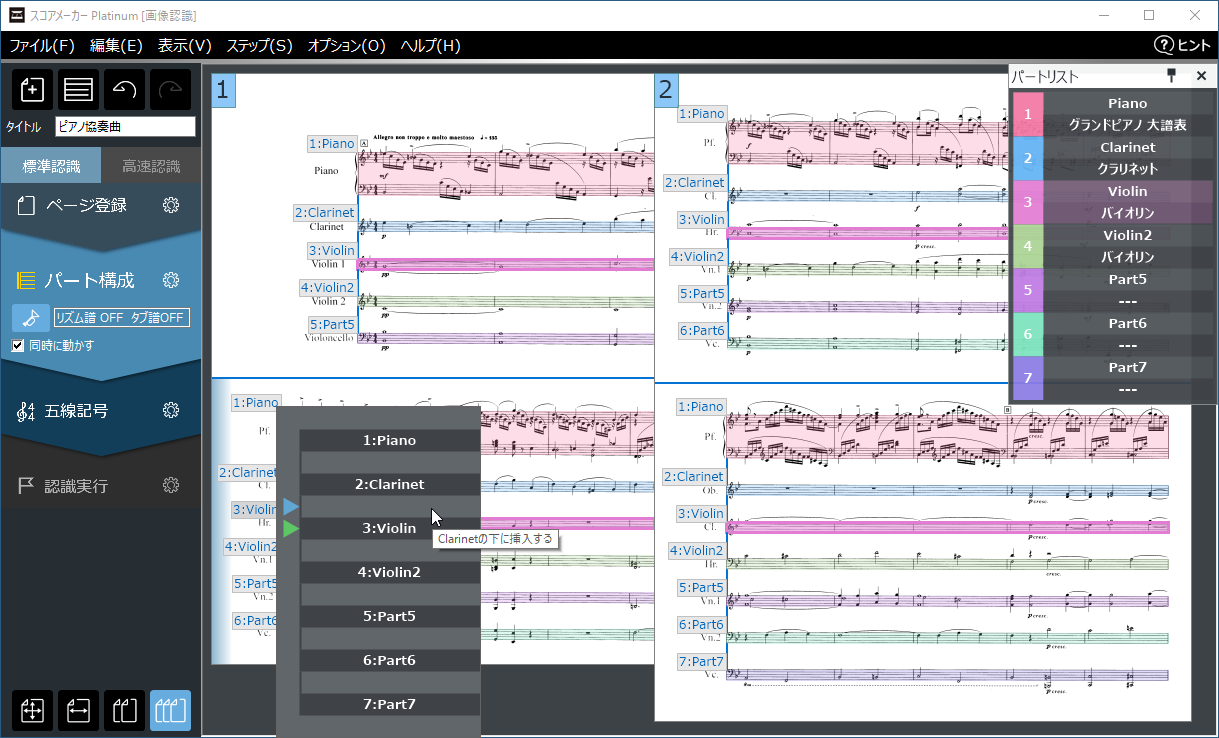
Task: Choose 4:Violin2 in the part popup
Action: point(389,572)
